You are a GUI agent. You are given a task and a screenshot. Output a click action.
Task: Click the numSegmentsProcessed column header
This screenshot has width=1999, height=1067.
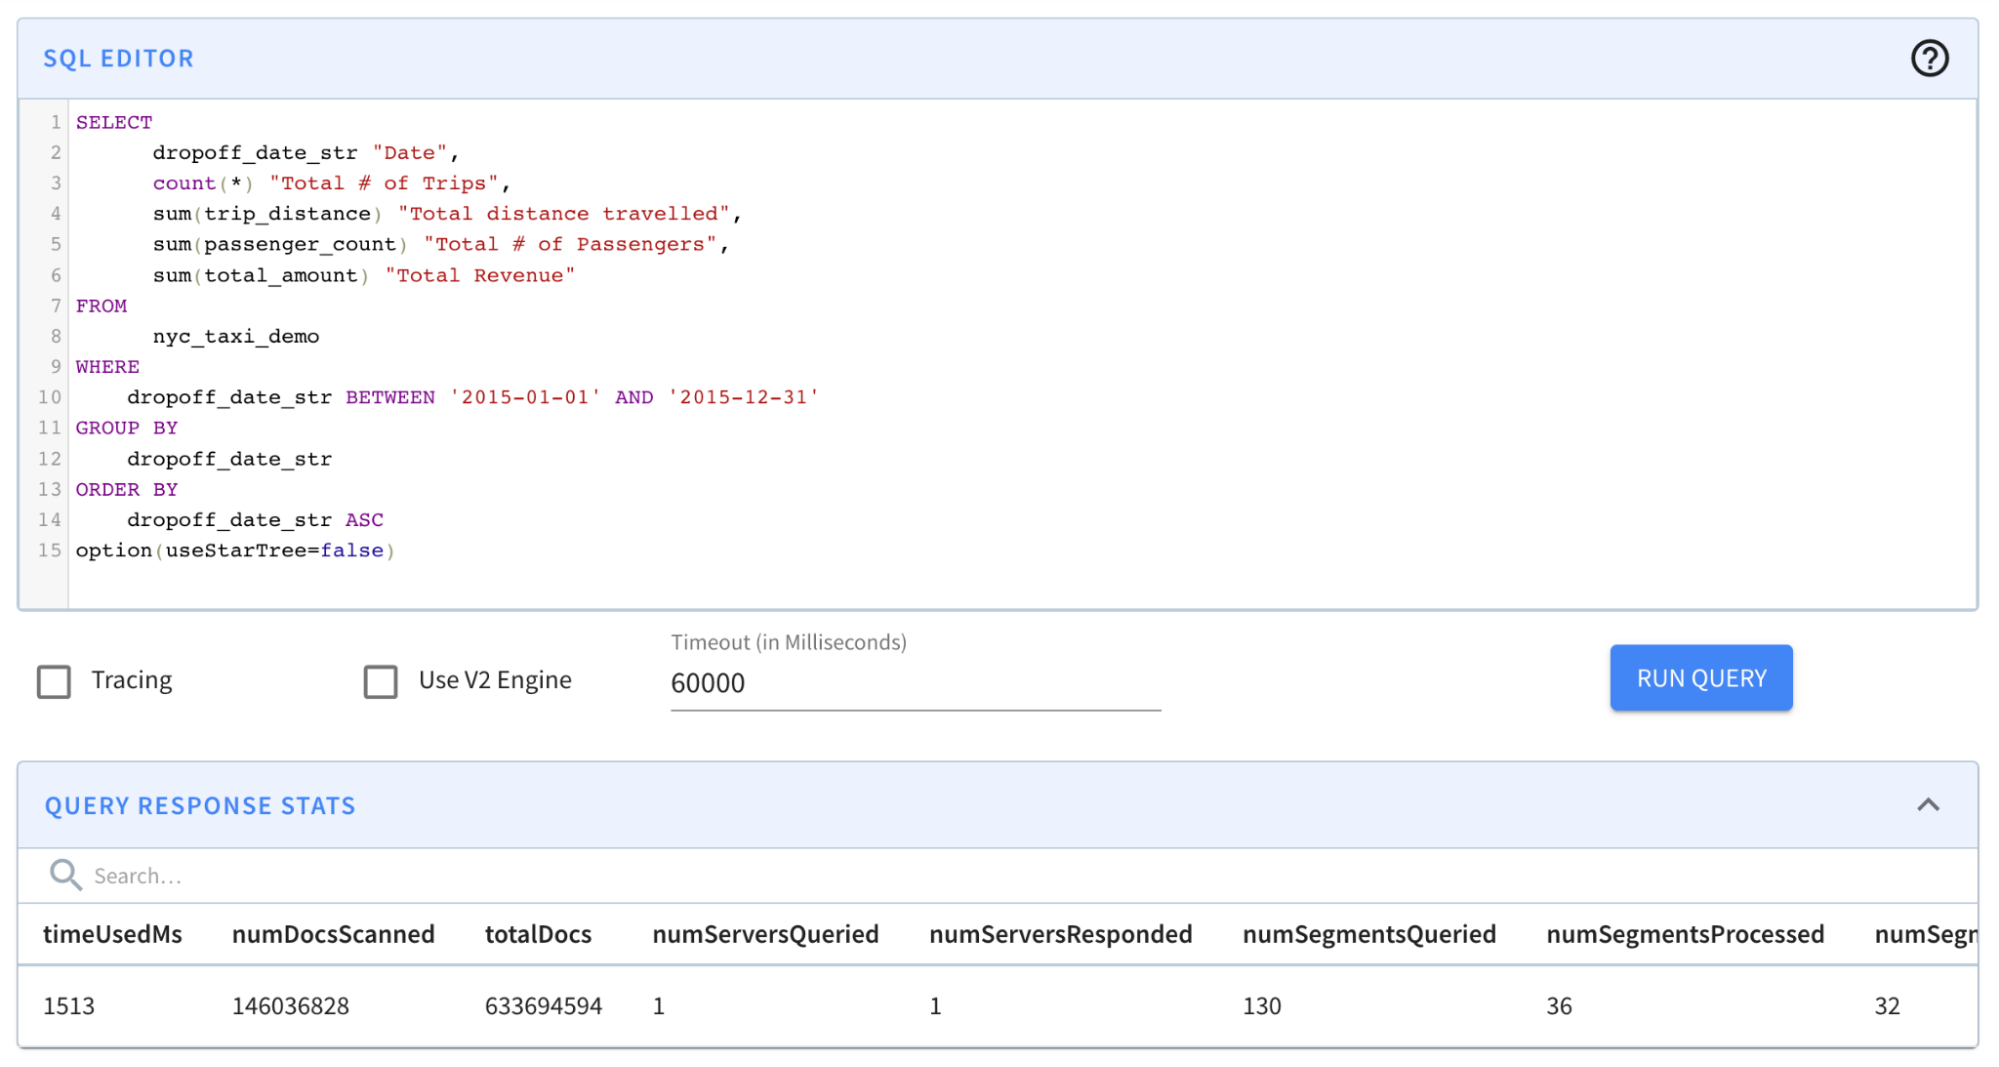point(1684,934)
